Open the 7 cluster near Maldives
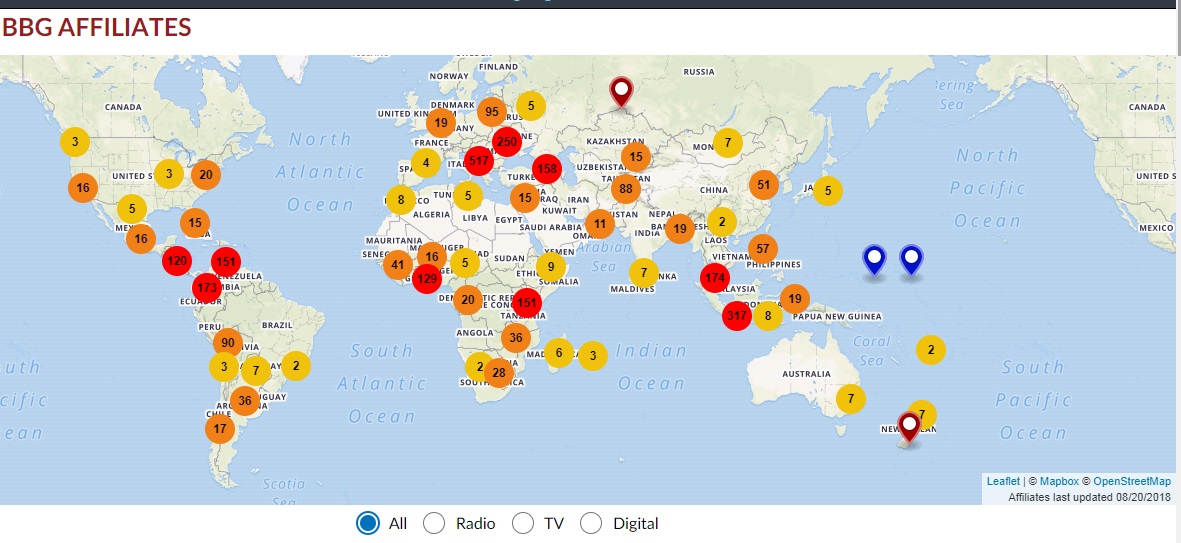Viewport: 1181px width, 543px height. point(643,273)
